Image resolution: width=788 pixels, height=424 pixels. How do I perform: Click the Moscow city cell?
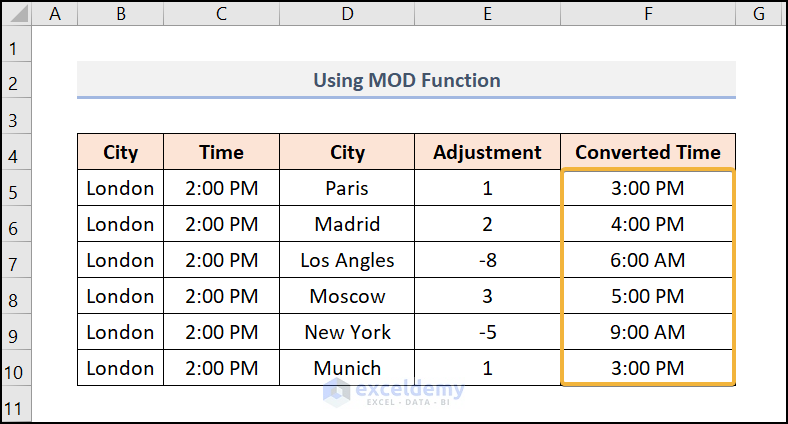(x=347, y=297)
